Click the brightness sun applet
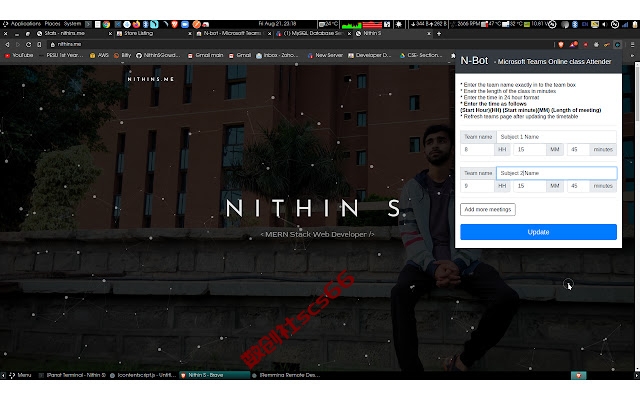The image size is (640, 400). click(x=398, y=24)
